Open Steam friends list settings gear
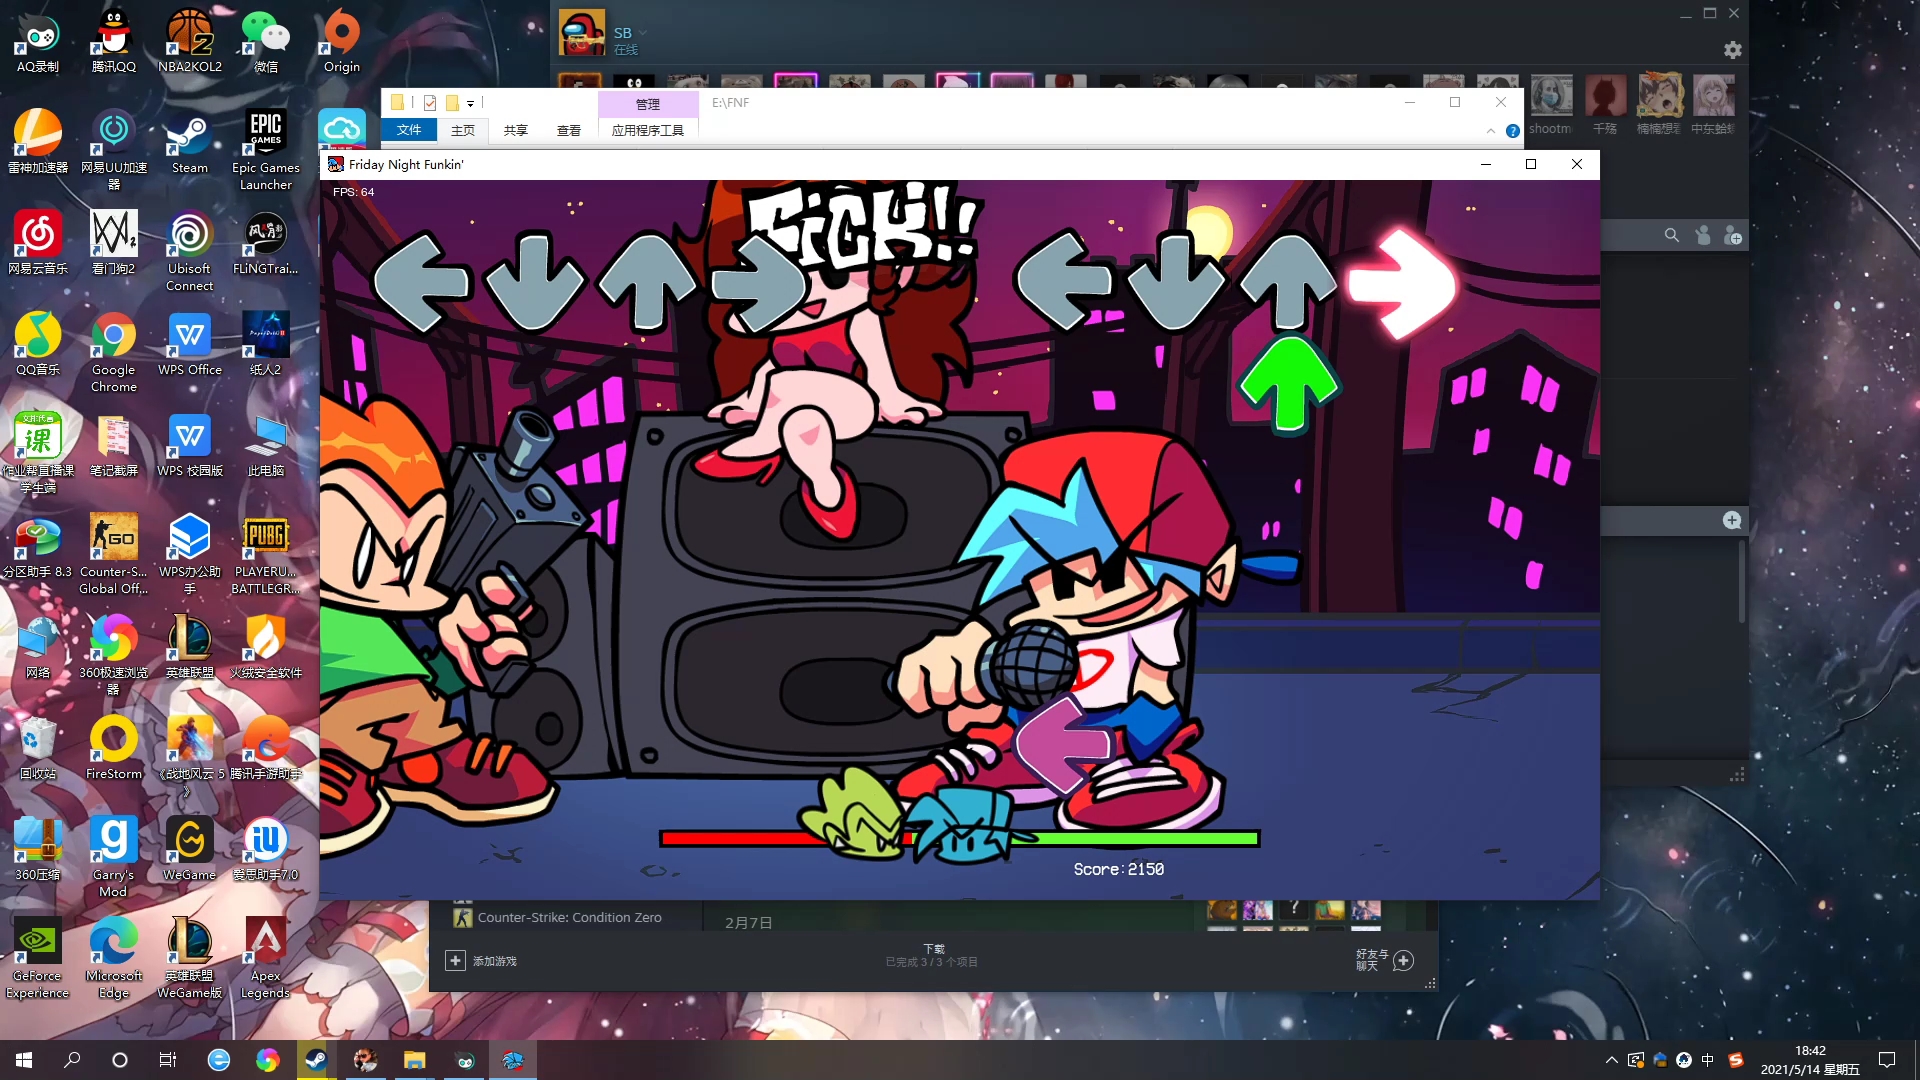Viewport: 1920px width, 1080px height. tap(1732, 50)
